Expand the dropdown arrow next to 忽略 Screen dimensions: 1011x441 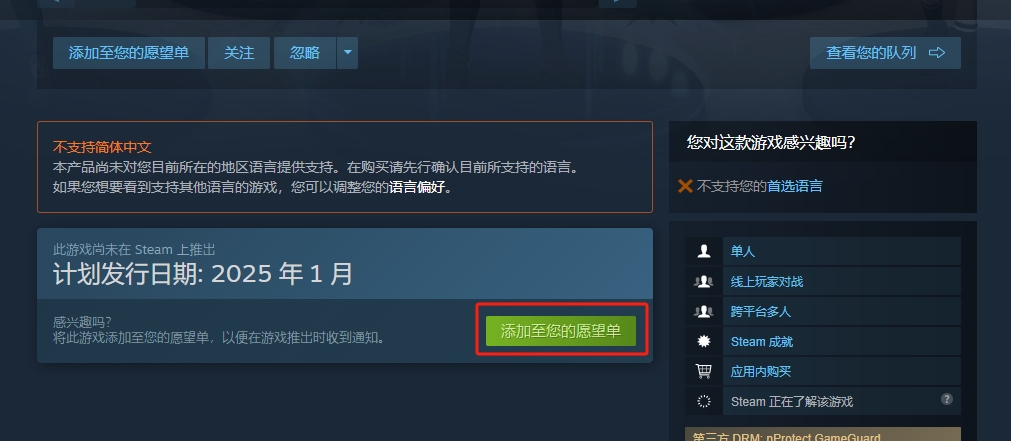click(347, 53)
